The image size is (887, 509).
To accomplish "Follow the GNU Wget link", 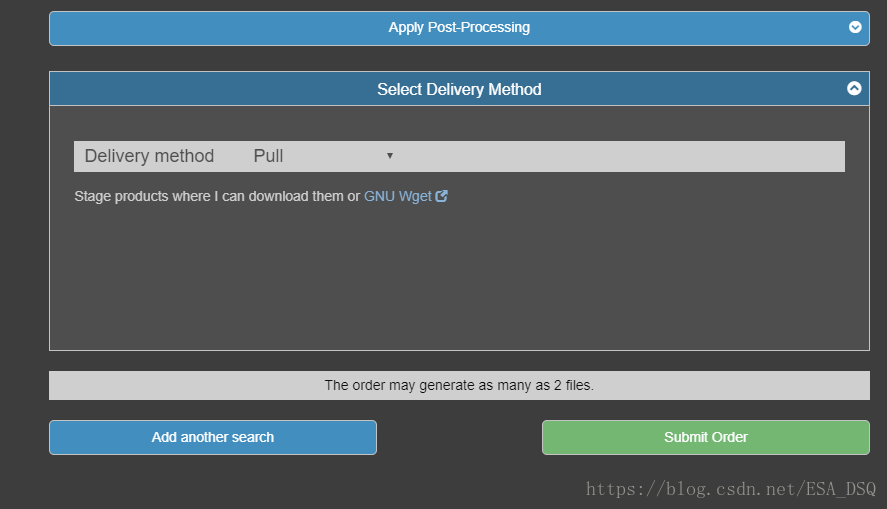I will pyautogui.click(x=398, y=196).
